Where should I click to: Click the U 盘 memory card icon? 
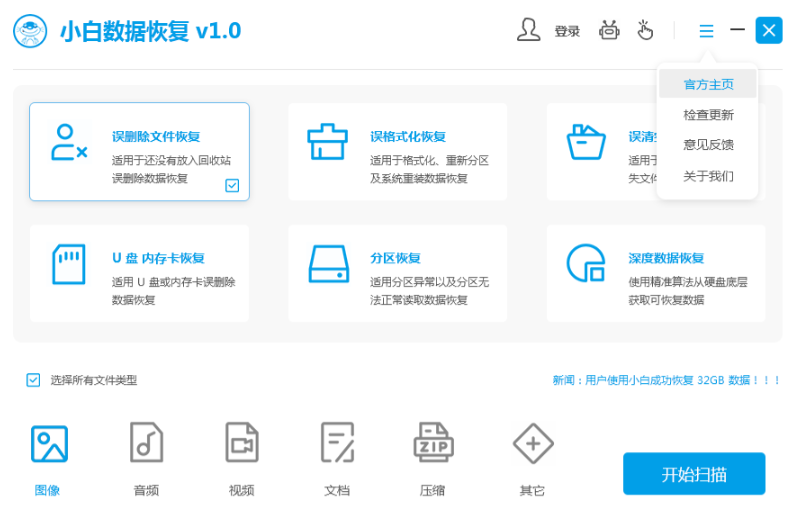click(x=69, y=264)
